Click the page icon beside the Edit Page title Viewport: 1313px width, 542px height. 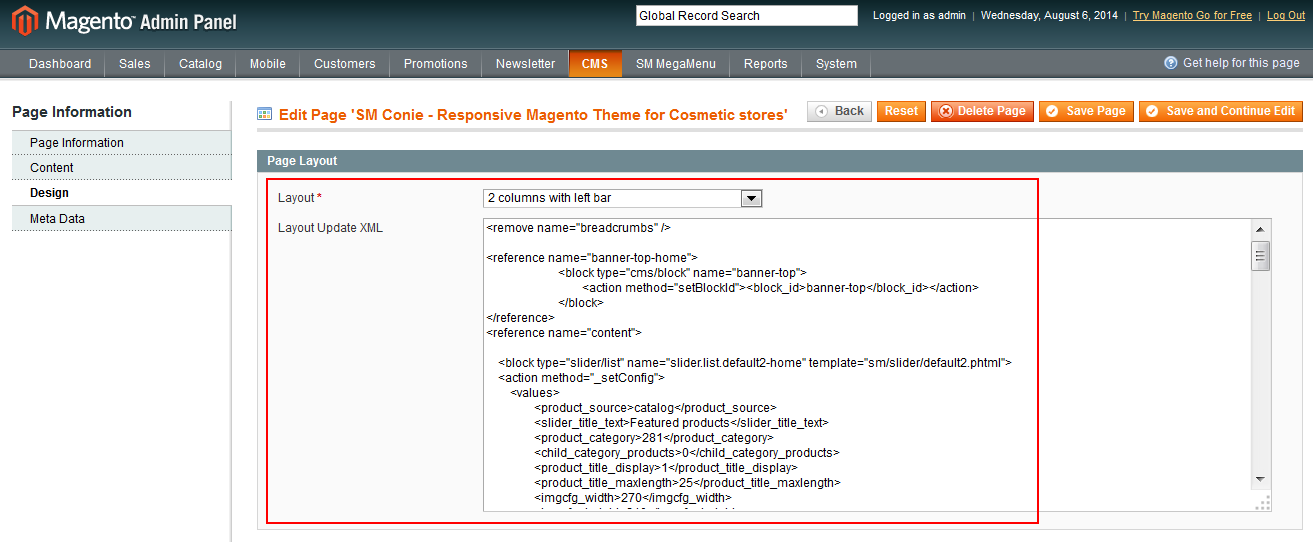coord(265,114)
